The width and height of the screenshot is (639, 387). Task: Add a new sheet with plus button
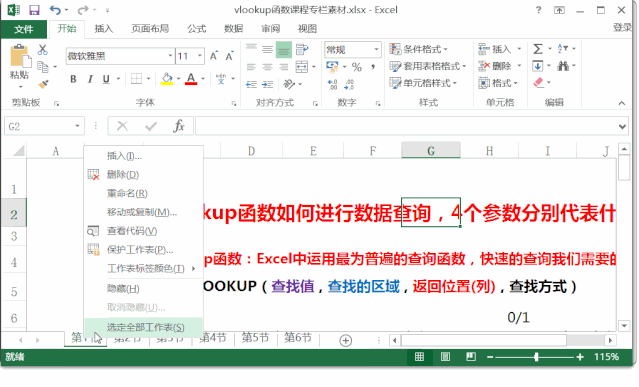tap(346, 340)
